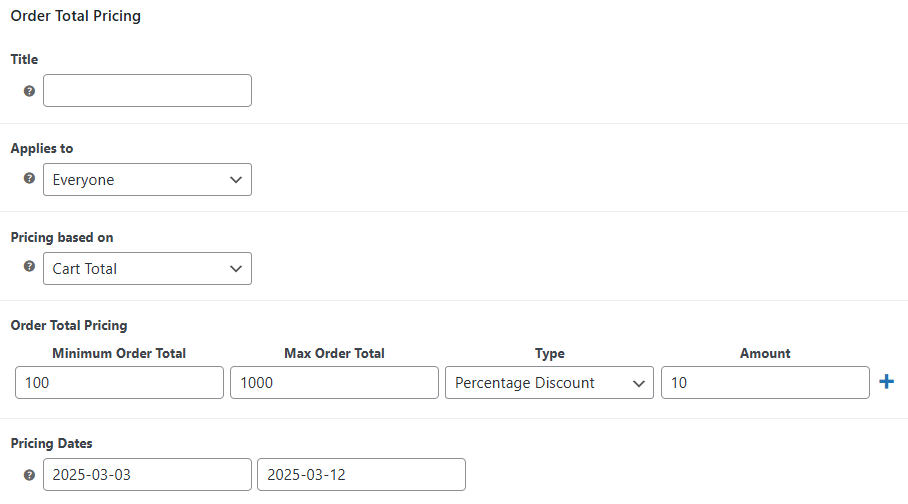Click the Amount column label
Image resolution: width=908 pixels, height=504 pixels.
click(765, 353)
